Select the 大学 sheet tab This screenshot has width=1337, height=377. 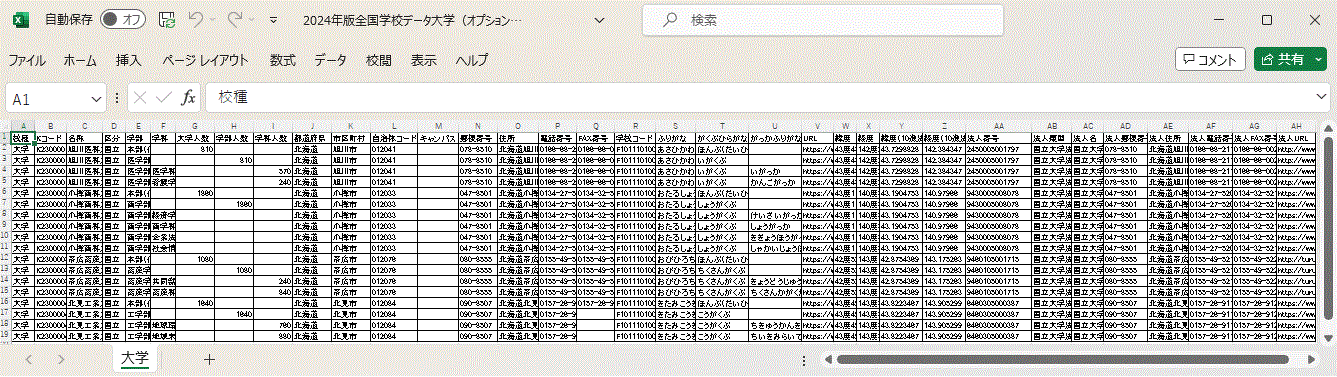[x=135, y=358]
